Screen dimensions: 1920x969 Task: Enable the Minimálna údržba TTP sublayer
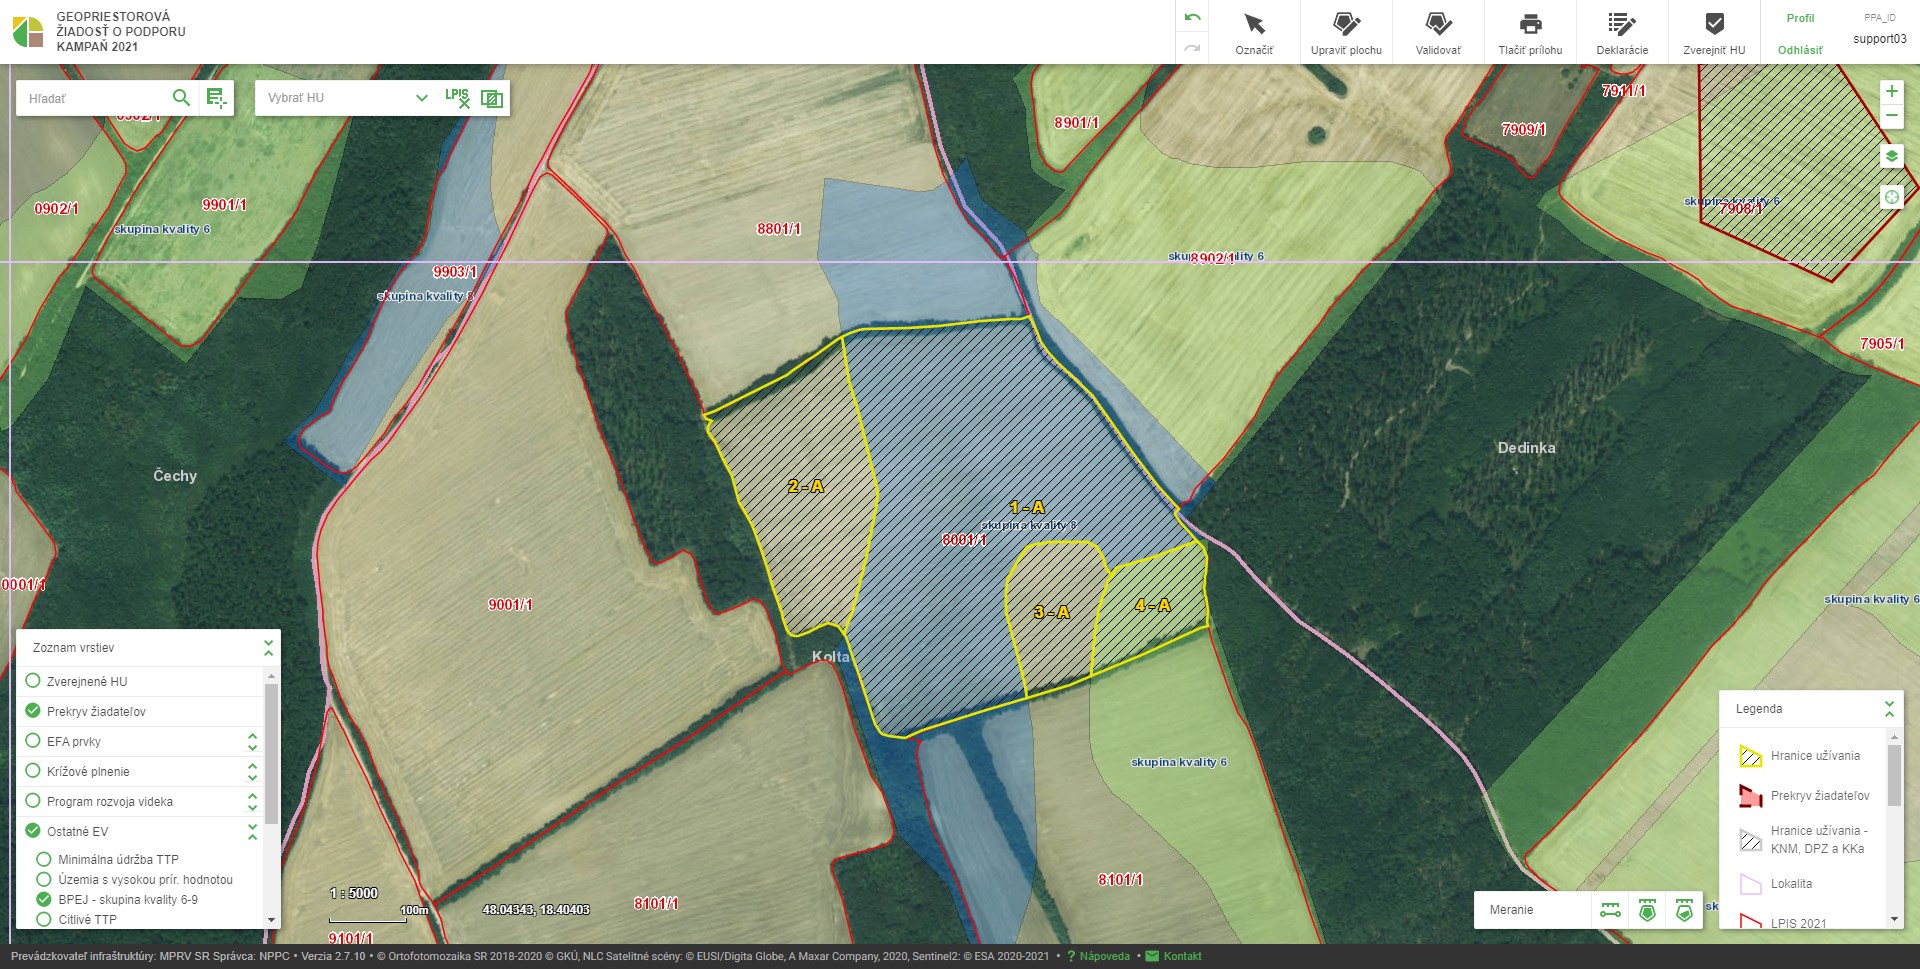pos(44,859)
